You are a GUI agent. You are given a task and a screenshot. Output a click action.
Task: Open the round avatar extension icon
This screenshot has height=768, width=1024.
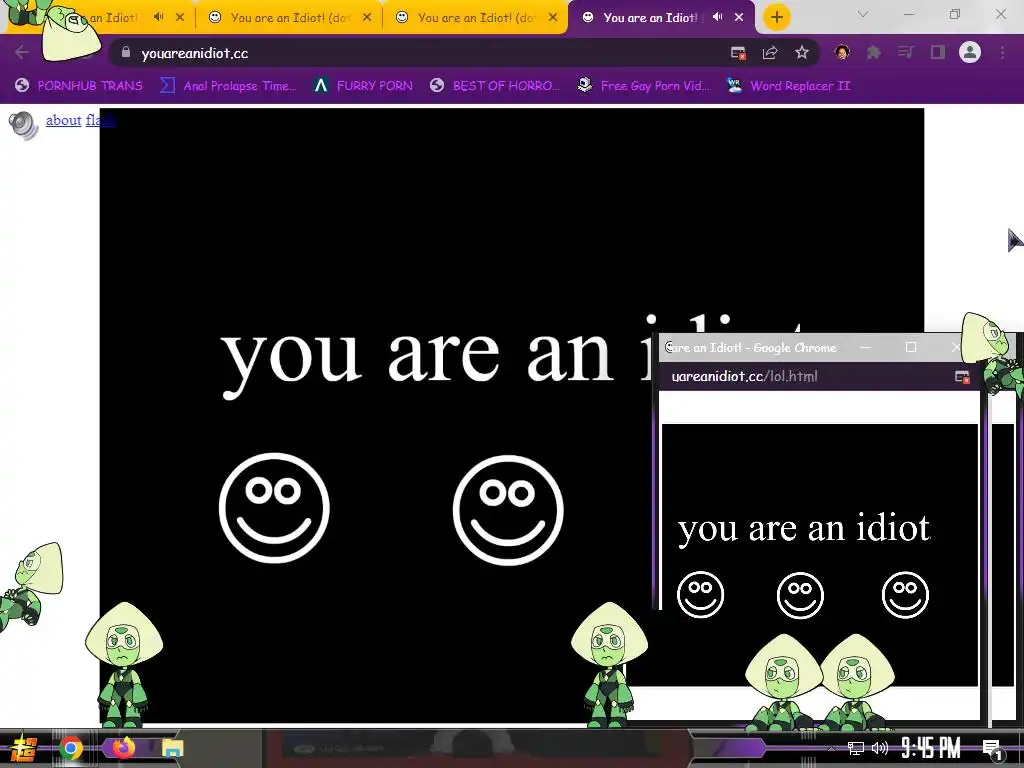tap(842, 52)
